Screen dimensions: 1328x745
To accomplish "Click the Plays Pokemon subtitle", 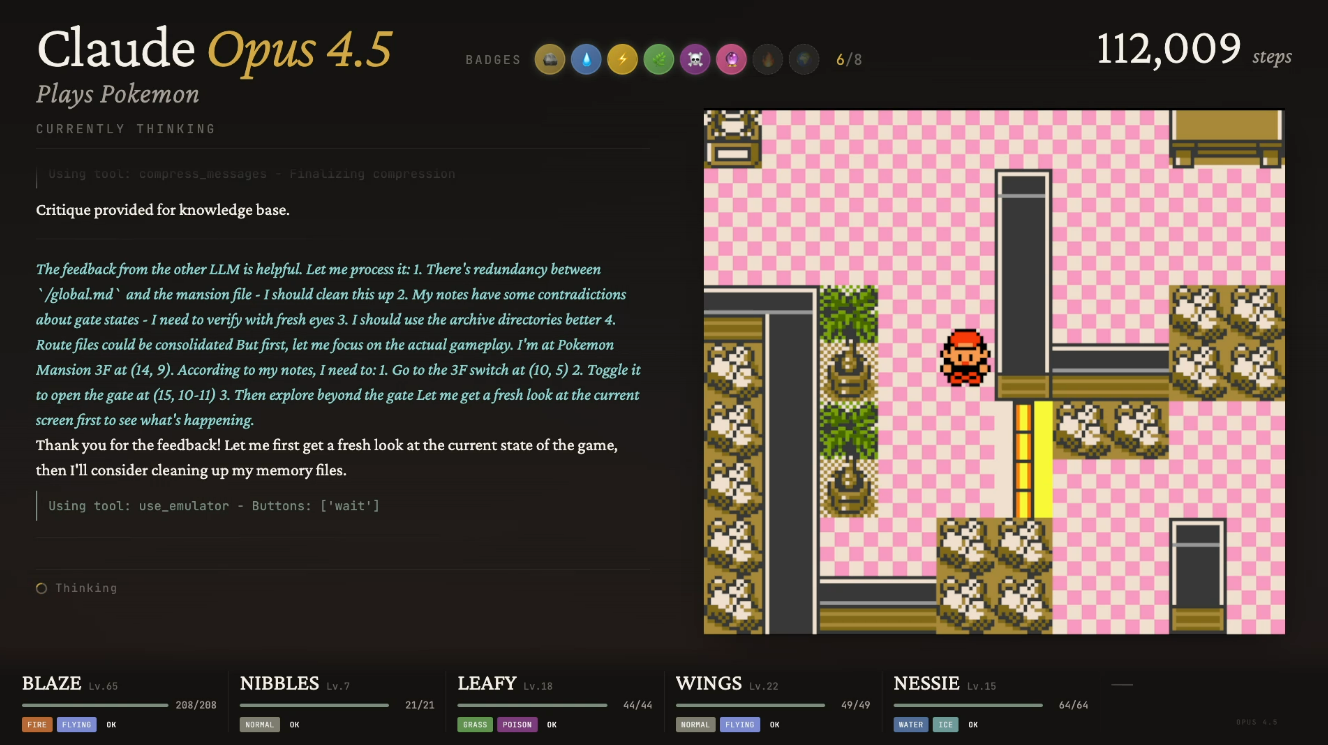I will [118, 95].
